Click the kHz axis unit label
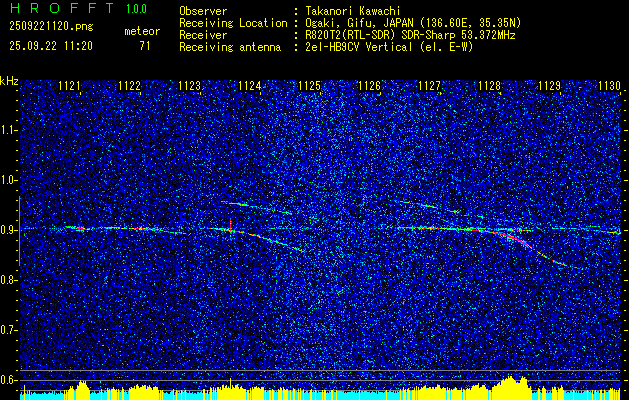Image resolution: width=629 pixels, height=400 pixels. (9, 81)
